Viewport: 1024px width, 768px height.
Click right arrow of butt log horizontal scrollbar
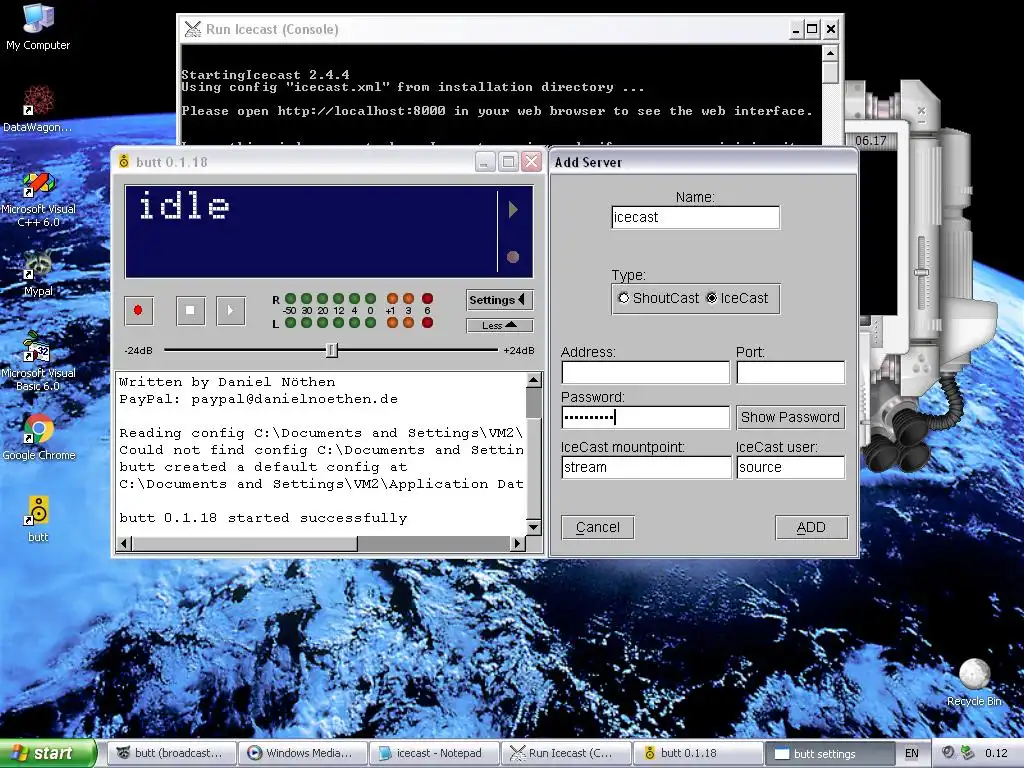tap(517, 543)
